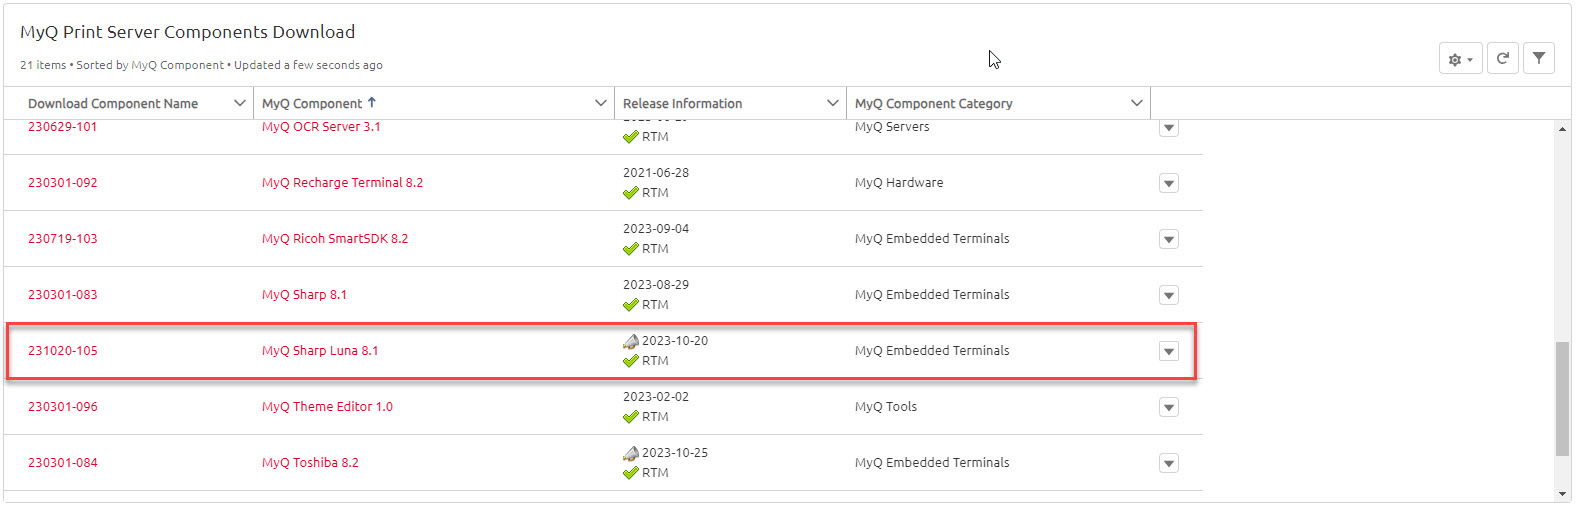The height and width of the screenshot is (506, 1576).
Task: Open row actions for MyQ Ricoh SmartSDK 8.2
Action: [1168, 239]
